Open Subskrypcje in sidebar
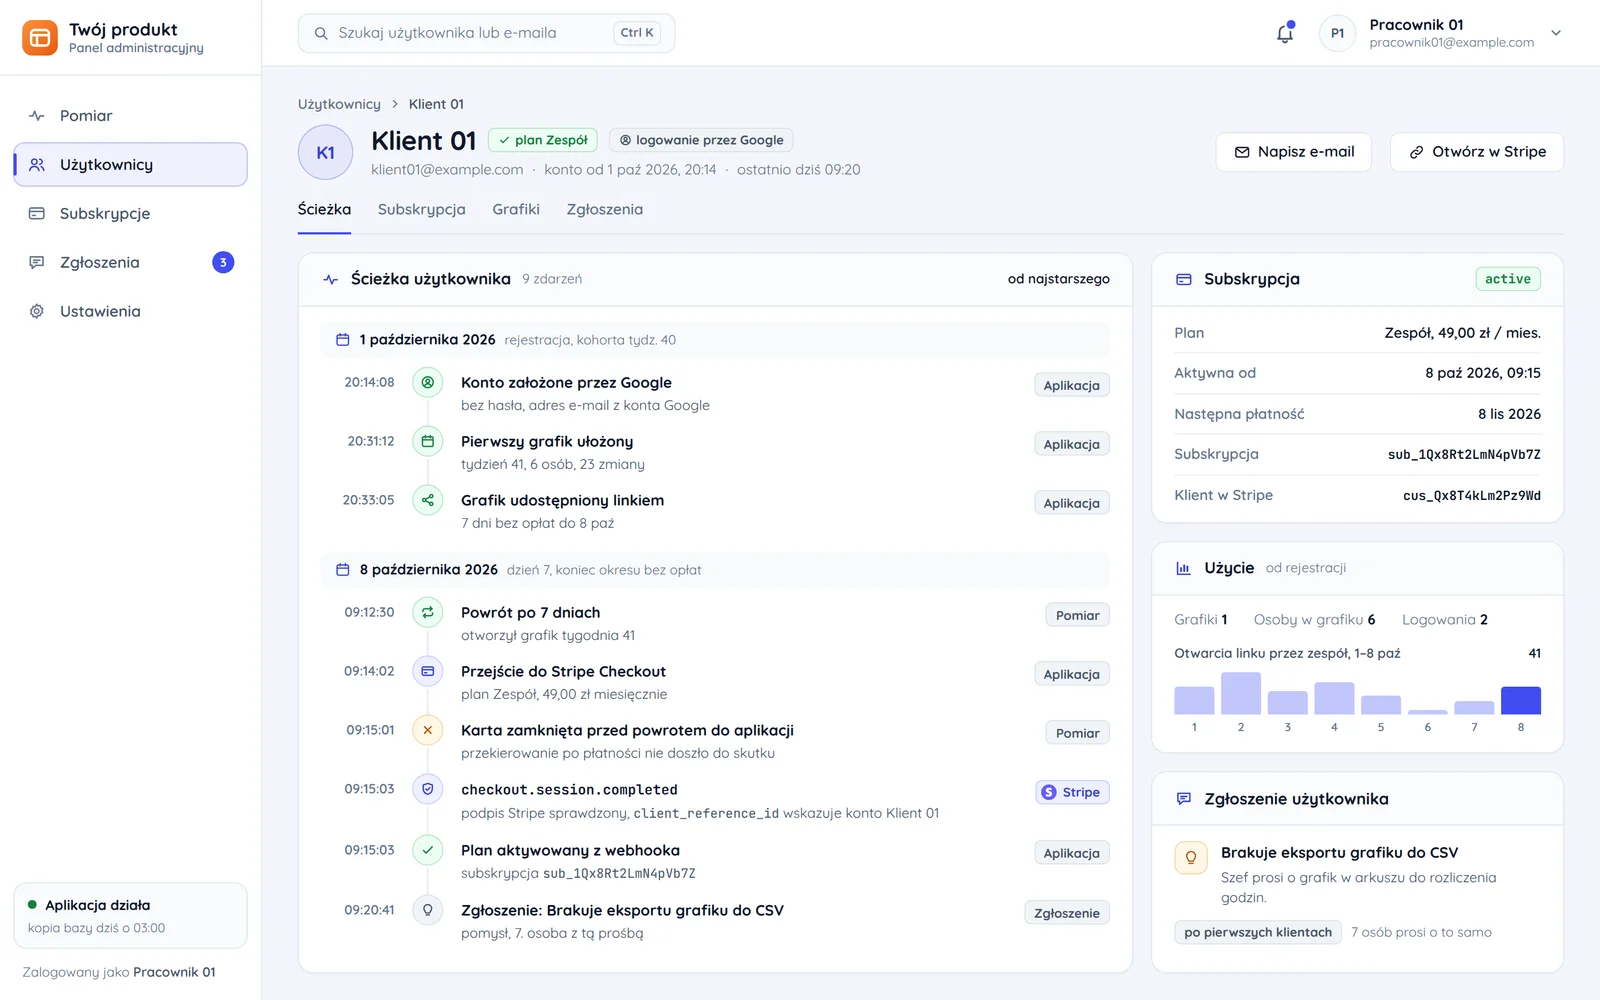This screenshot has height=1000, width=1600. pos(130,214)
